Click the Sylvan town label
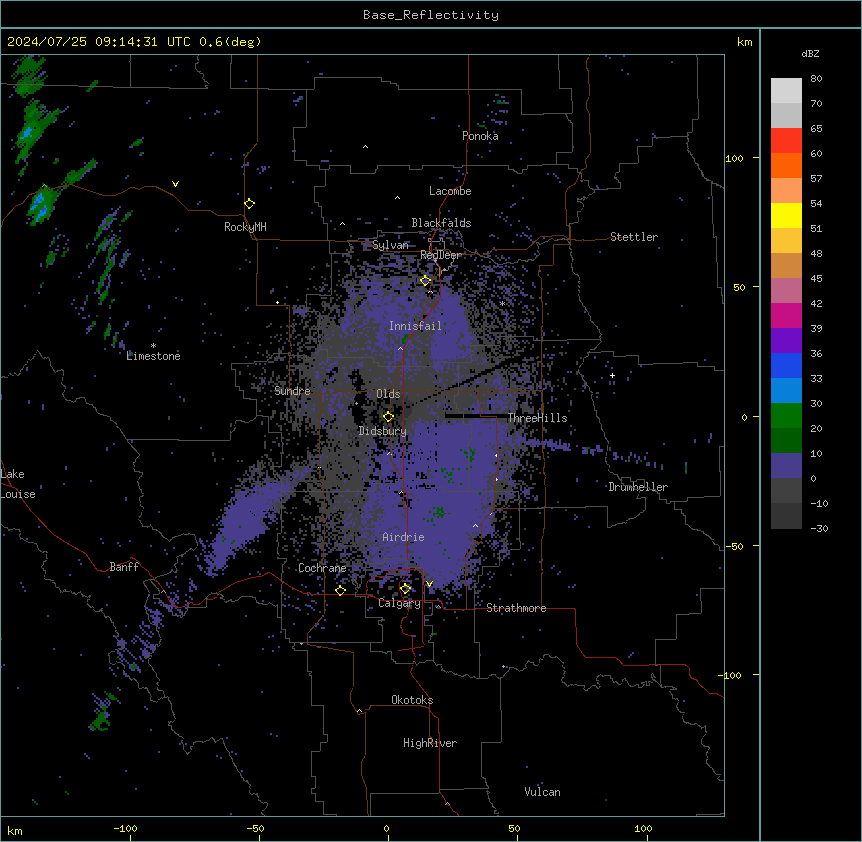Screen dimensions: 862x842 click(x=390, y=245)
